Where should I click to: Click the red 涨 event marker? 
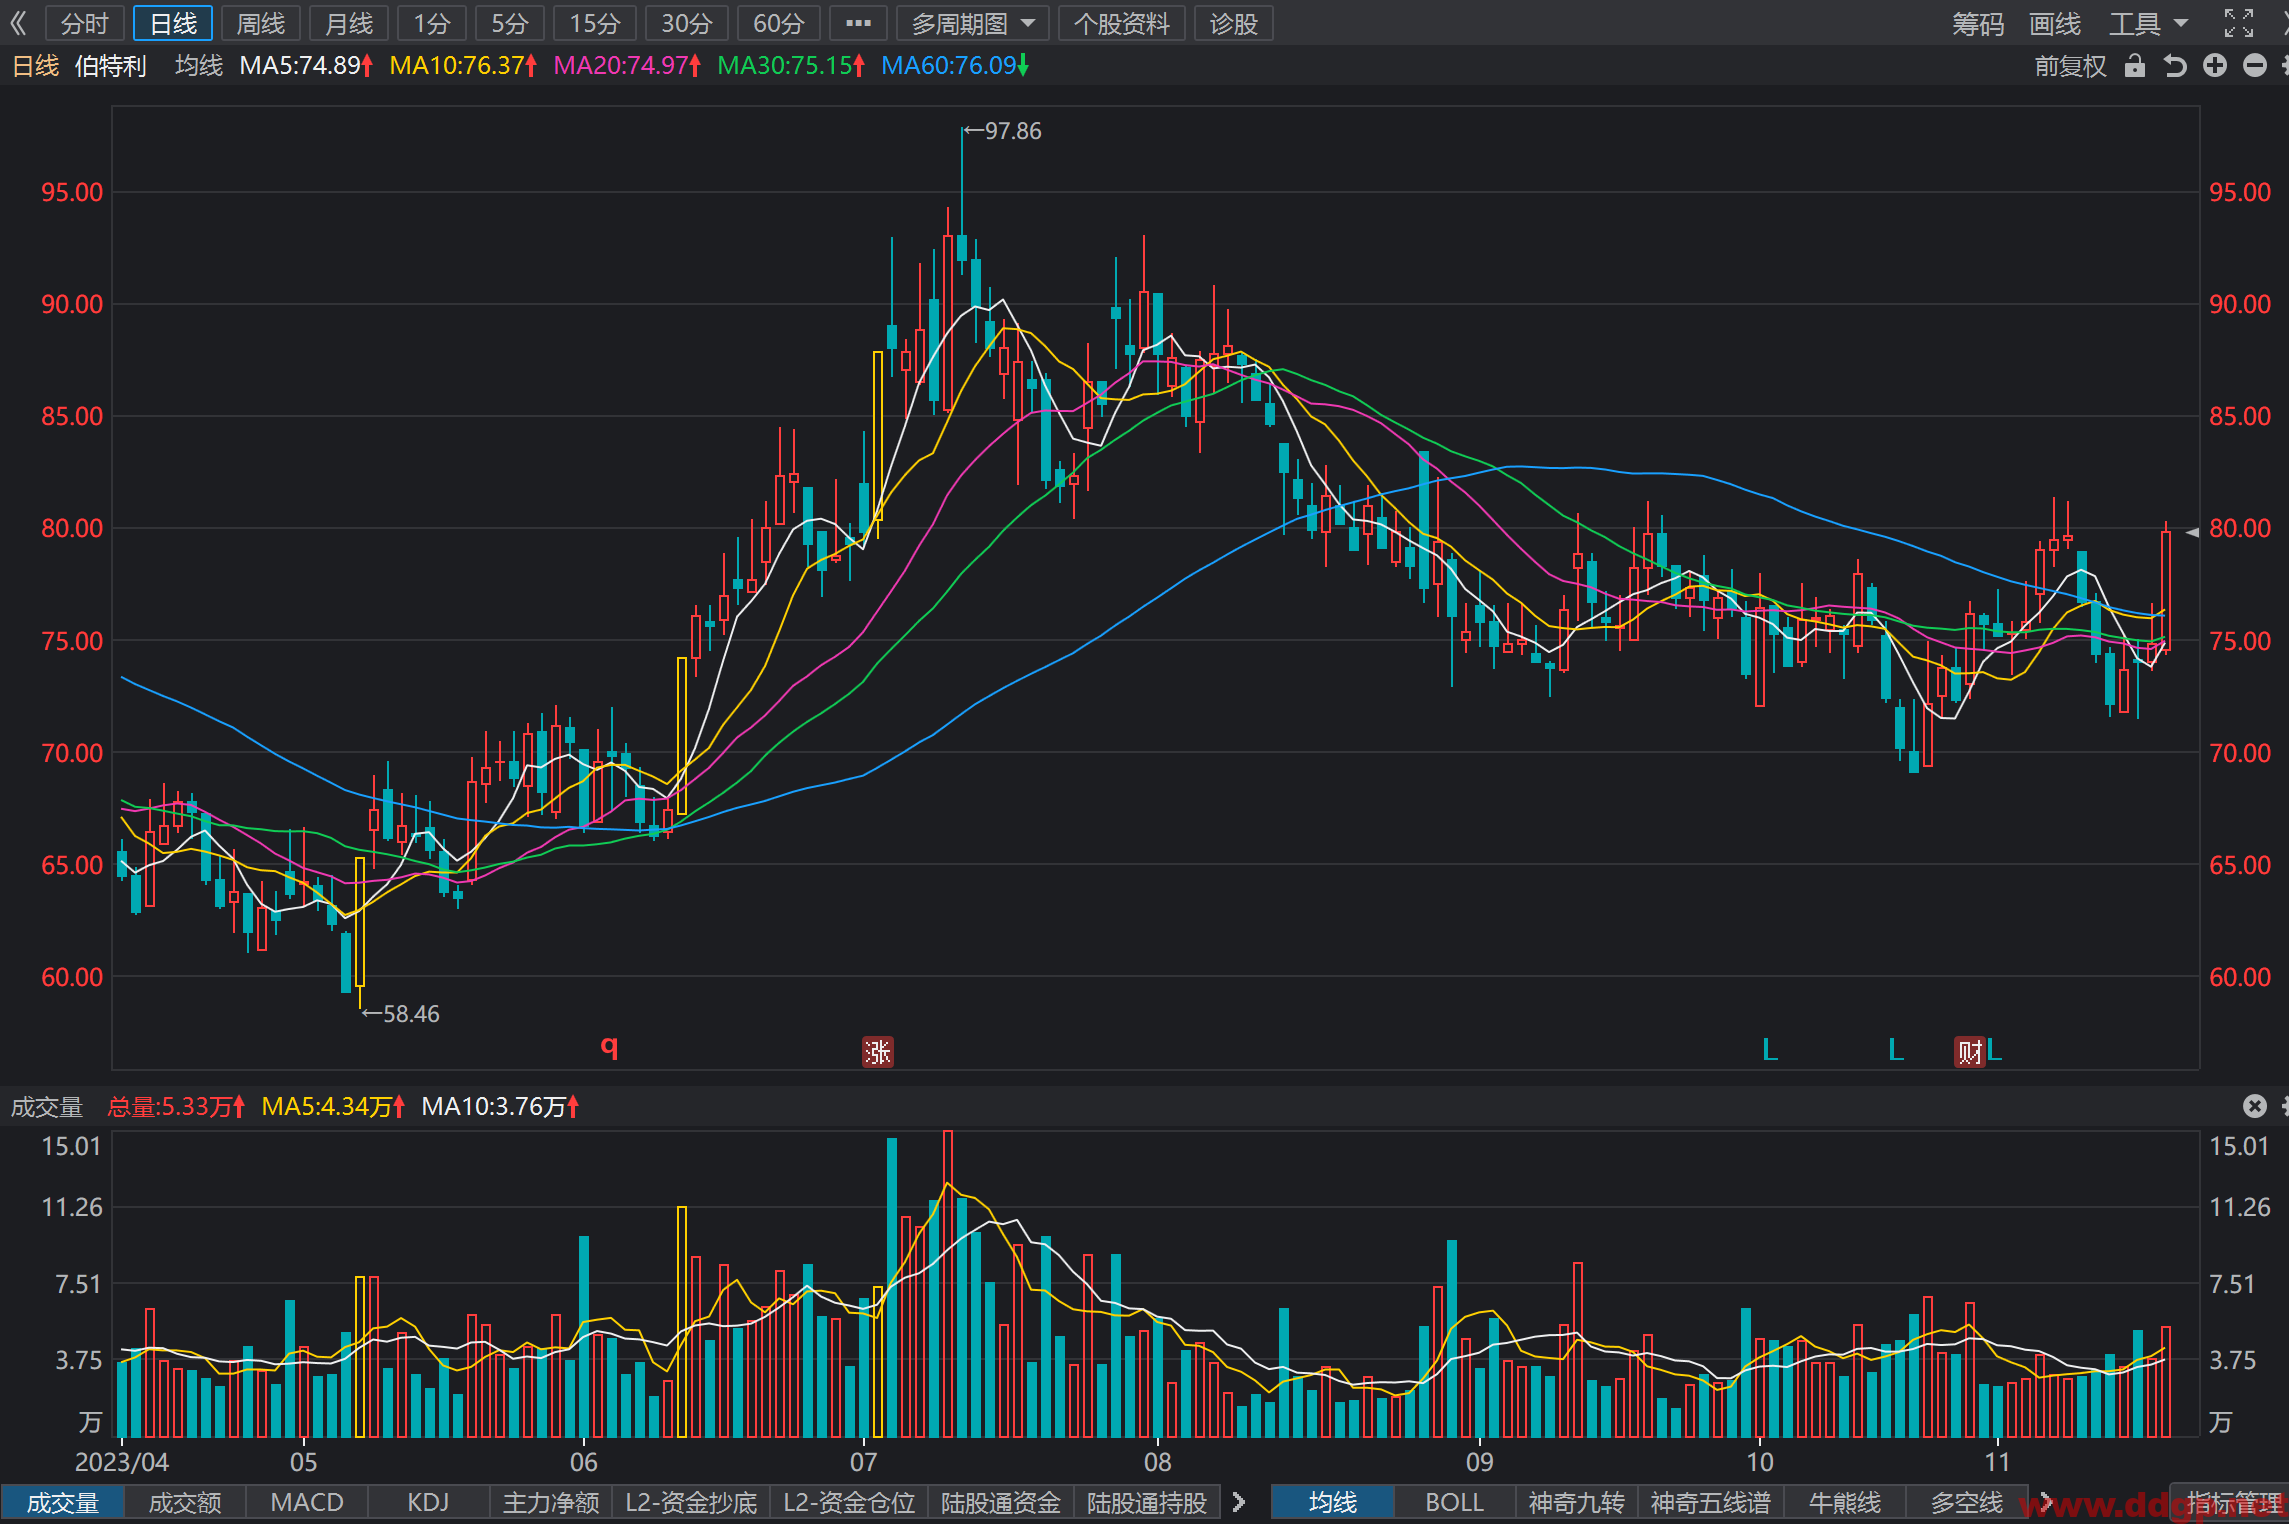[x=877, y=1051]
